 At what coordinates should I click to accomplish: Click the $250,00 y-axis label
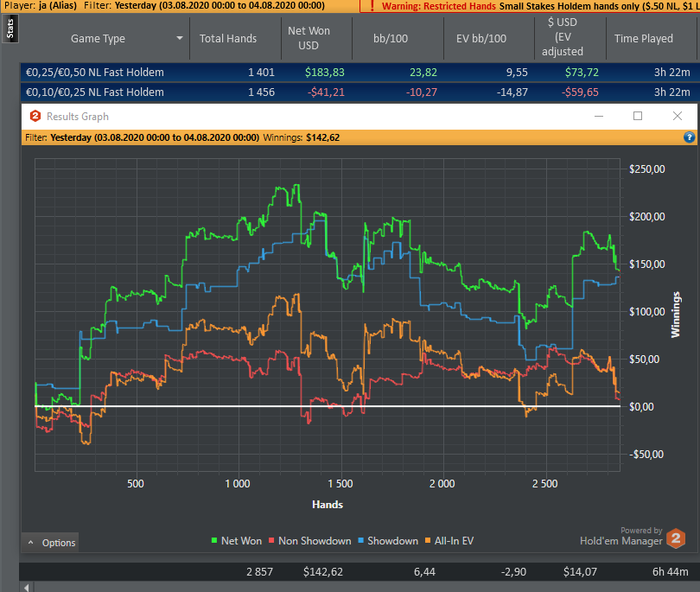pos(647,169)
